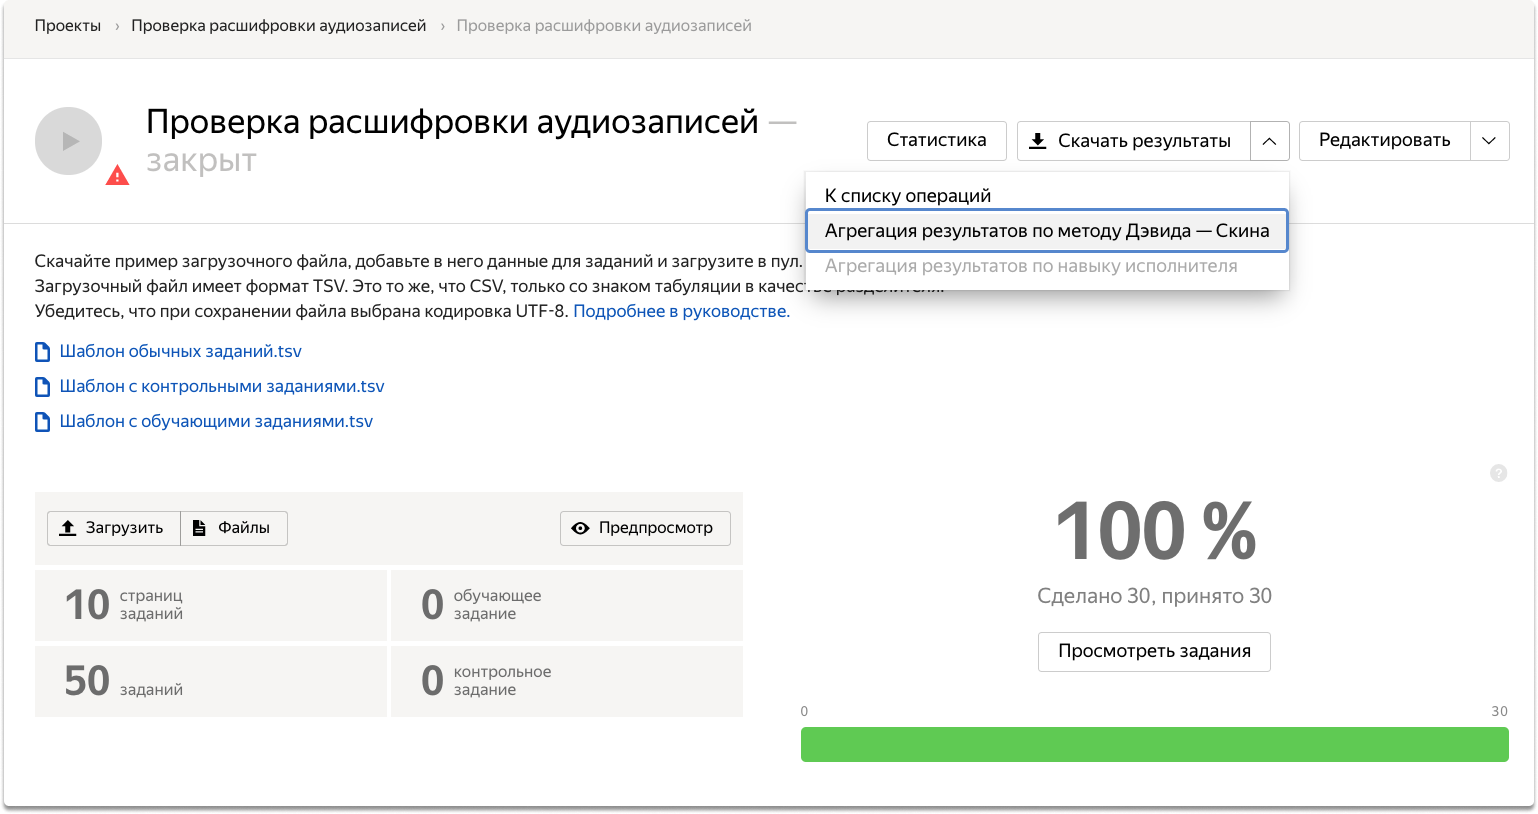Click the Редактировать button

1384,141
